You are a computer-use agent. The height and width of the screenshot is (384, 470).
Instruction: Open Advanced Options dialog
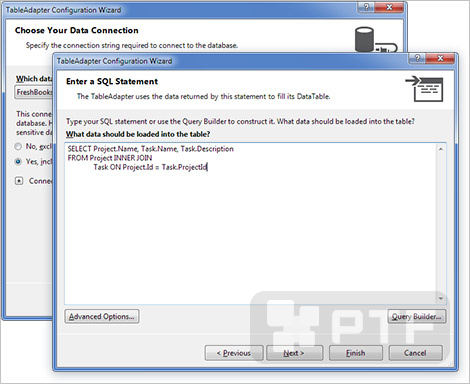[x=102, y=316]
